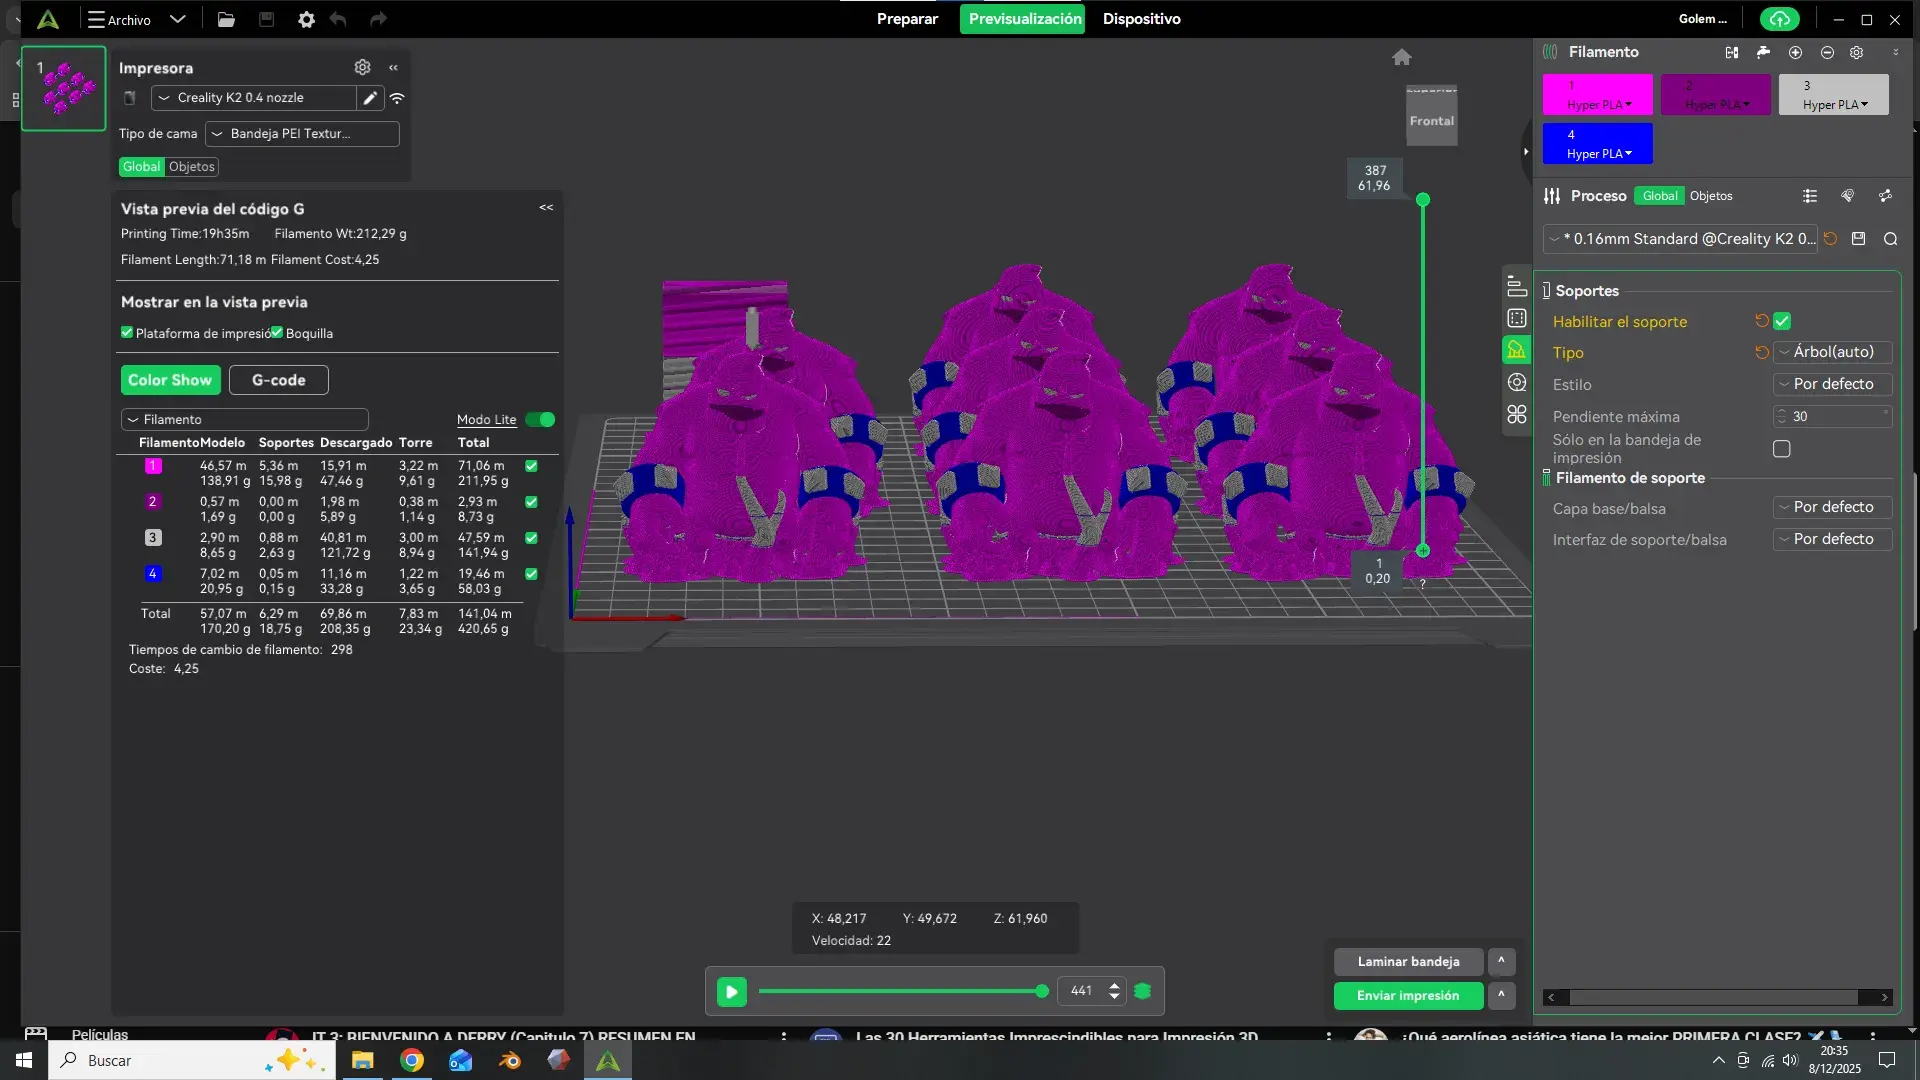Select filament 1 magenta Hyper PLA swatch
The height and width of the screenshot is (1080, 1920).
click(1598, 94)
